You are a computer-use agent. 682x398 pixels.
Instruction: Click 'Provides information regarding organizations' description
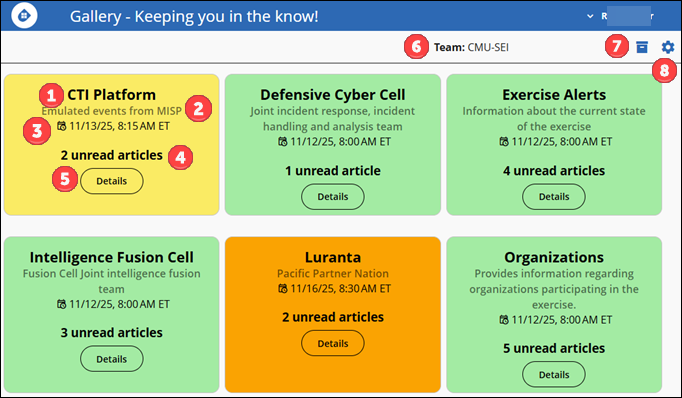pyautogui.click(x=554, y=289)
